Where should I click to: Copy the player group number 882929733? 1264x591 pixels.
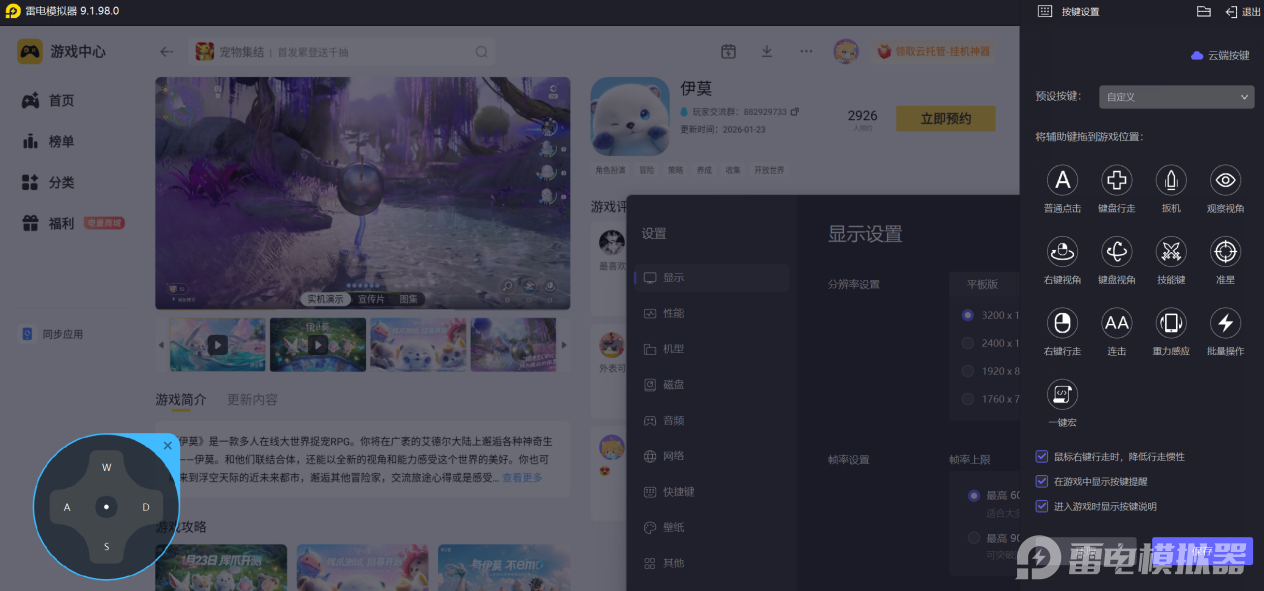click(795, 112)
